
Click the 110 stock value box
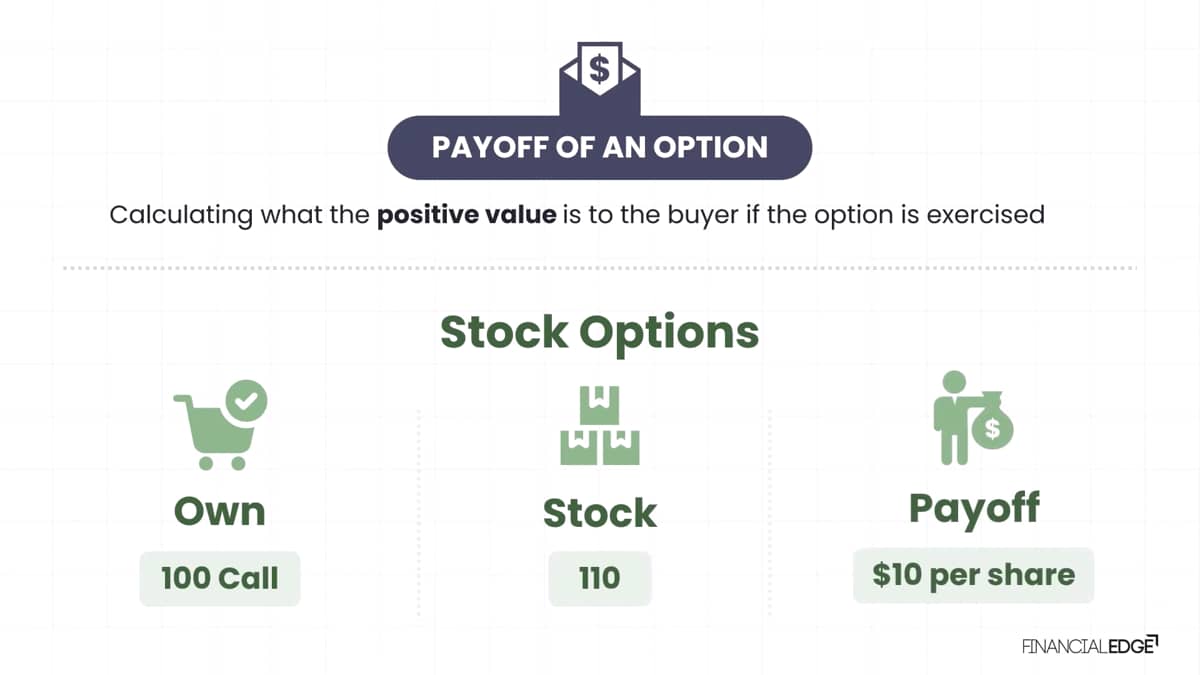[x=599, y=578]
